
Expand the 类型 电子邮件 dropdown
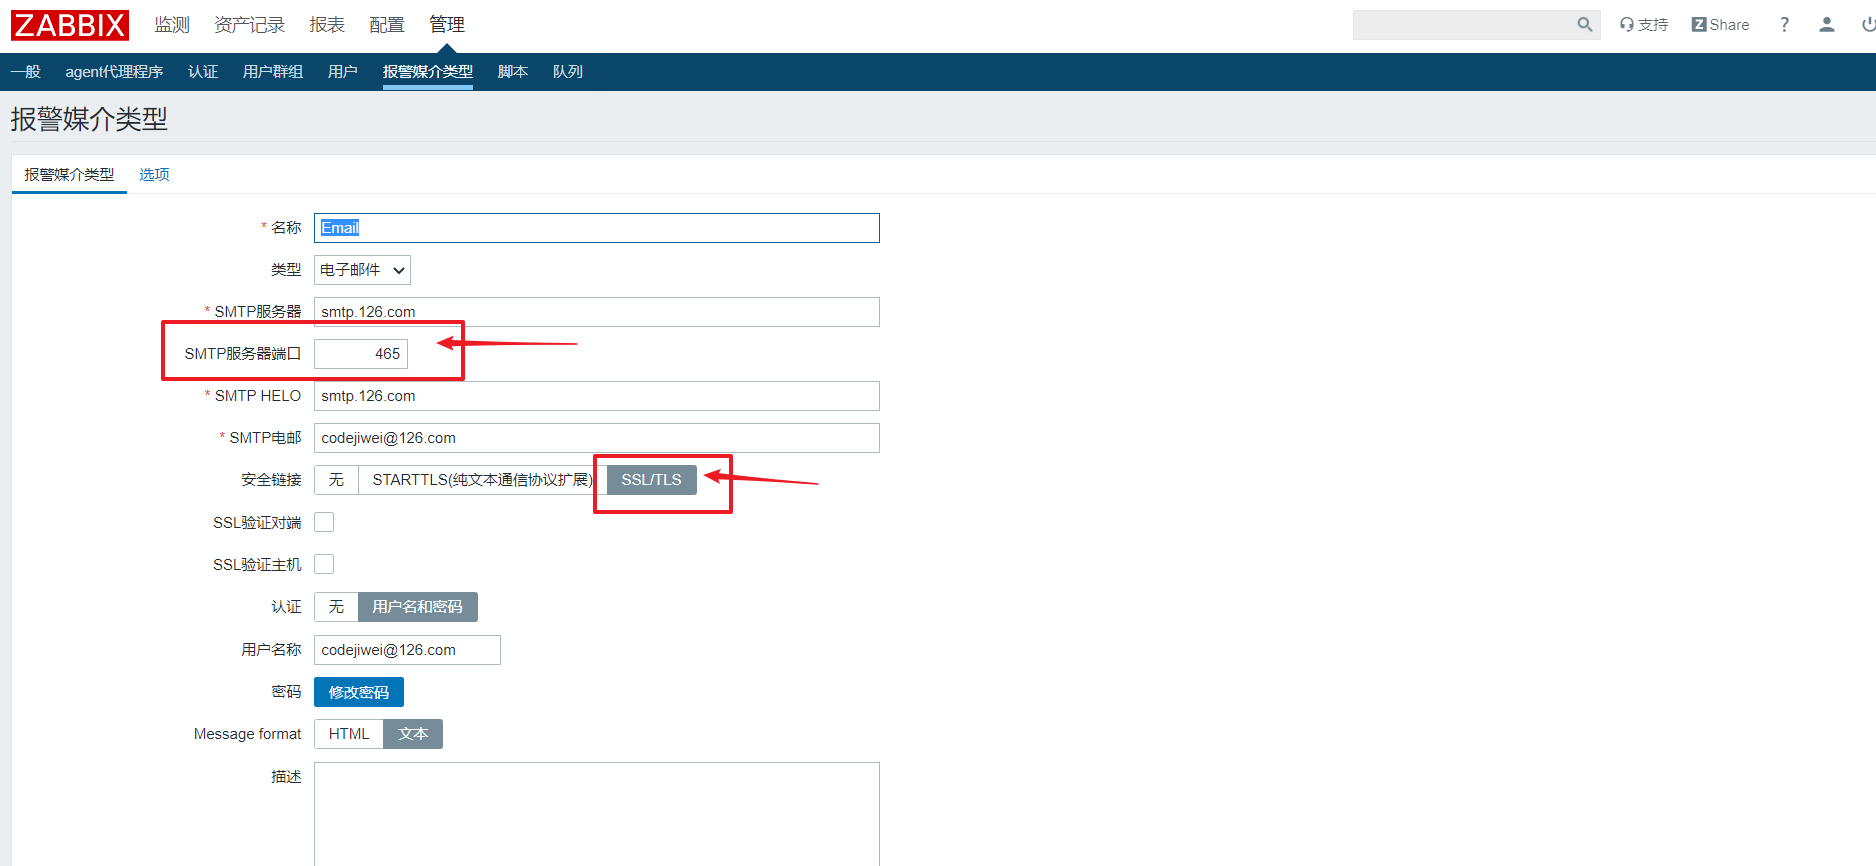pos(362,270)
